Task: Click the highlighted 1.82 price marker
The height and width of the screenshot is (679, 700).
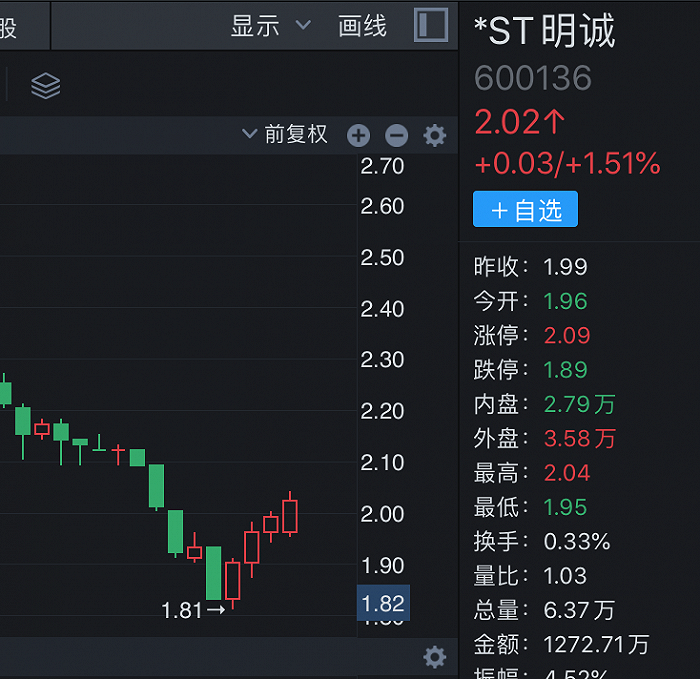Action: coord(383,603)
